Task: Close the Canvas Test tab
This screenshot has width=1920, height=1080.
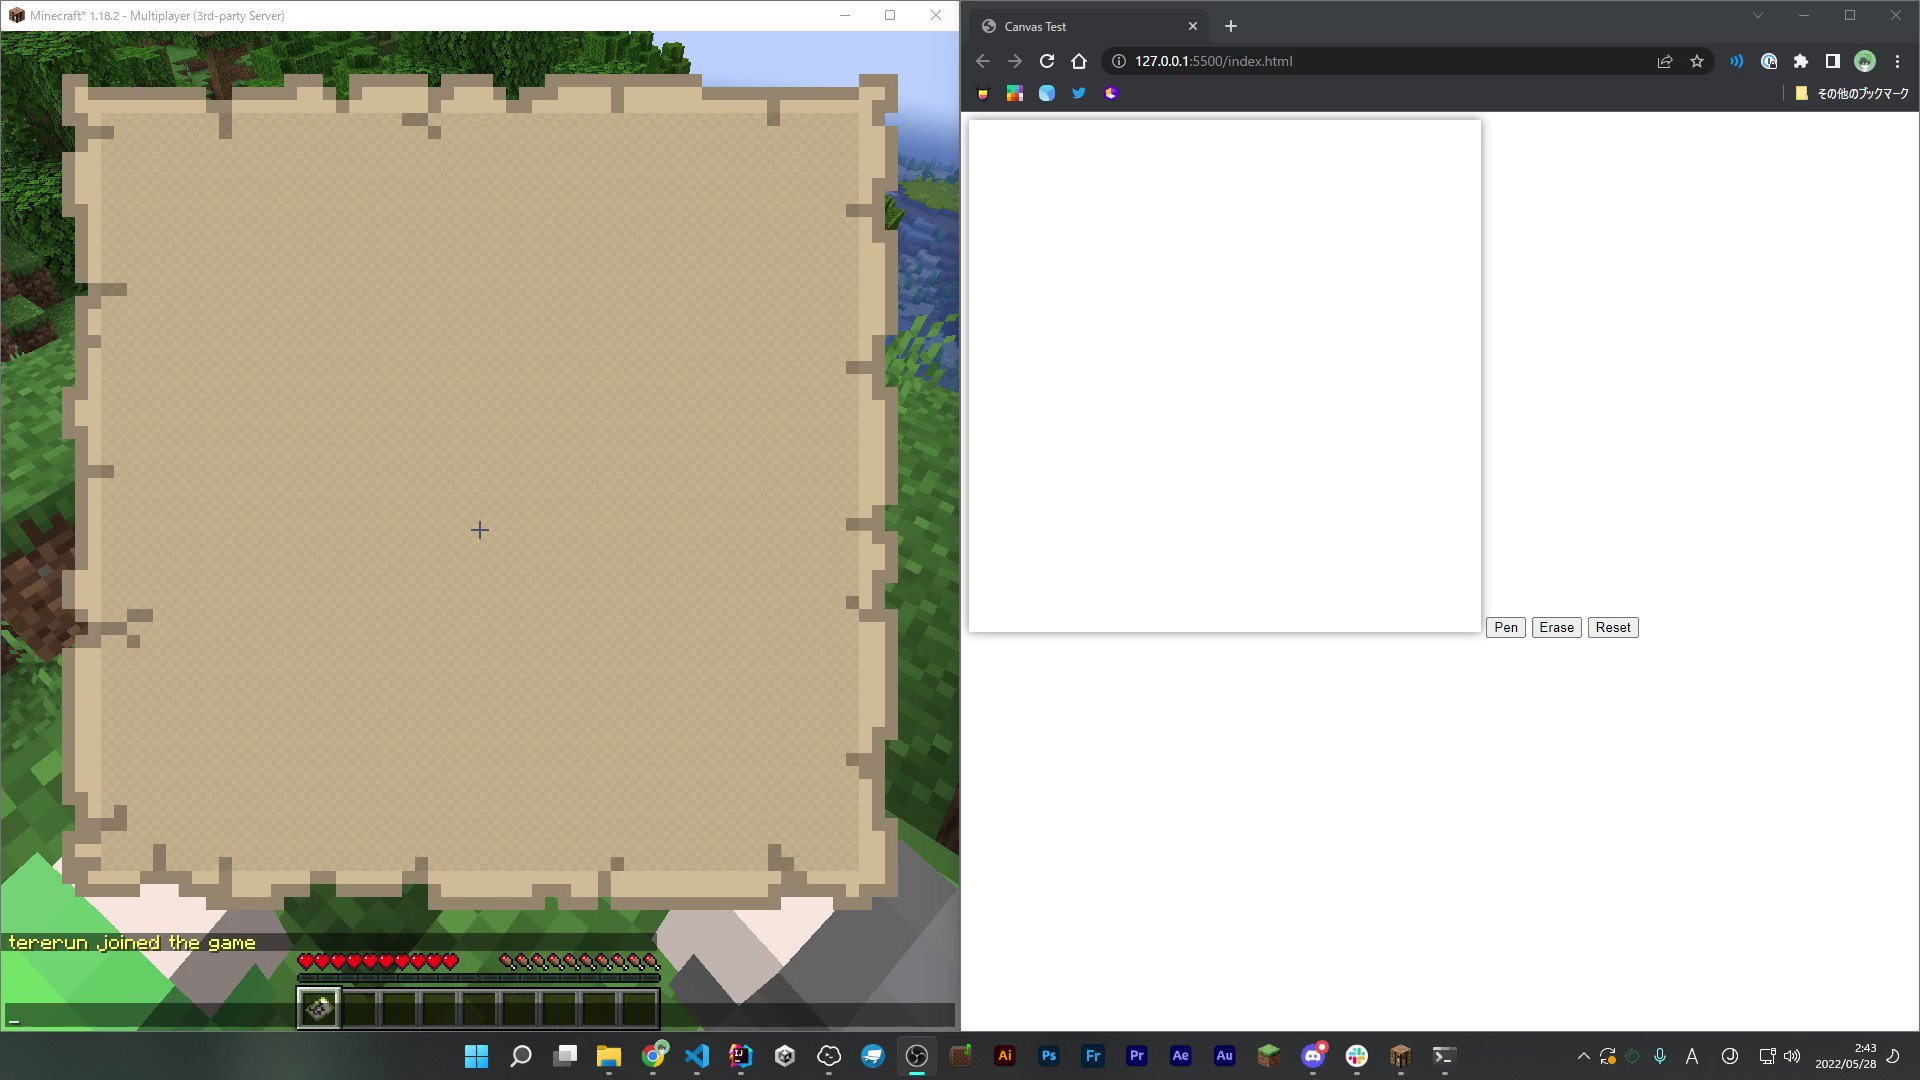Action: (1193, 26)
